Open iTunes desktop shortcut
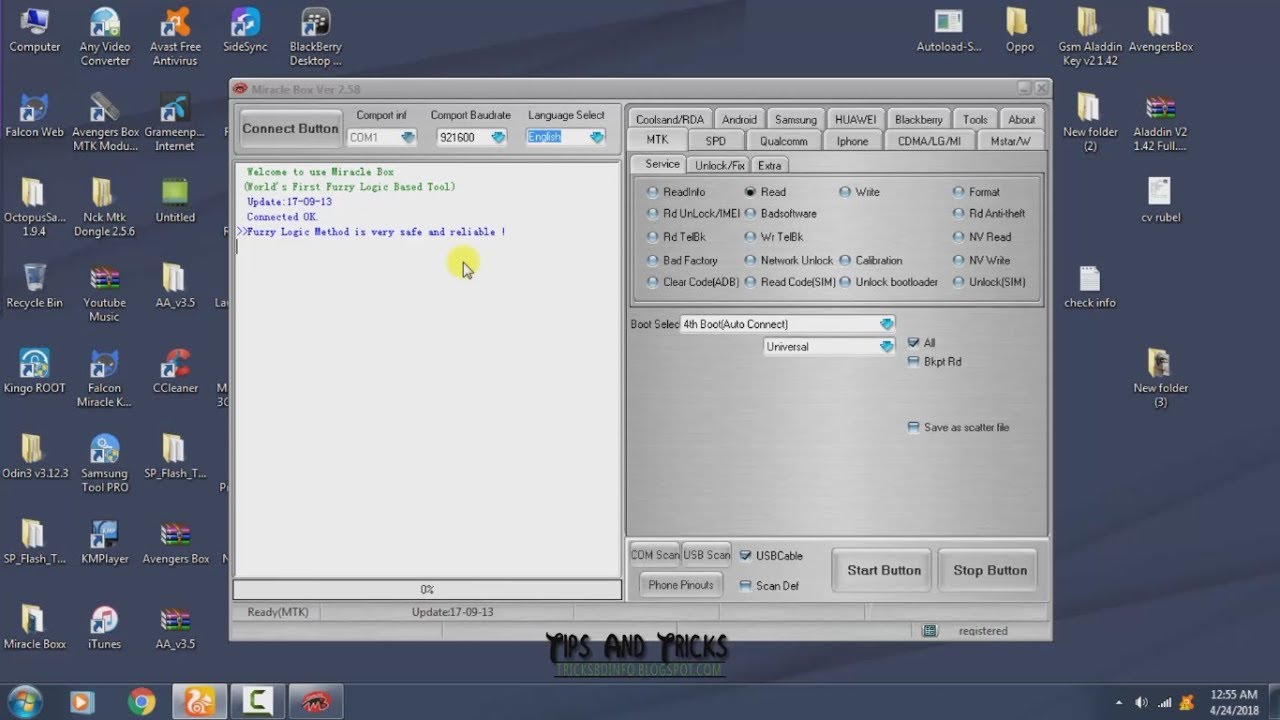The height and width of the screenshot is (720, 1280). 105,627
